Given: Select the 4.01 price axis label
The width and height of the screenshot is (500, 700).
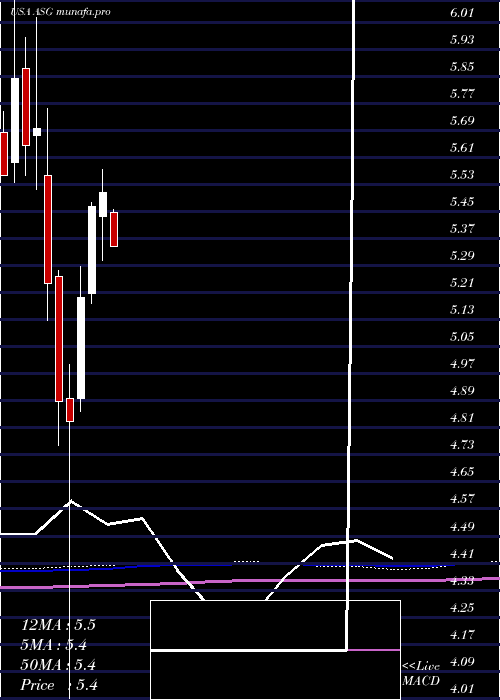Looking at the screenshot, I should (462, 688).
